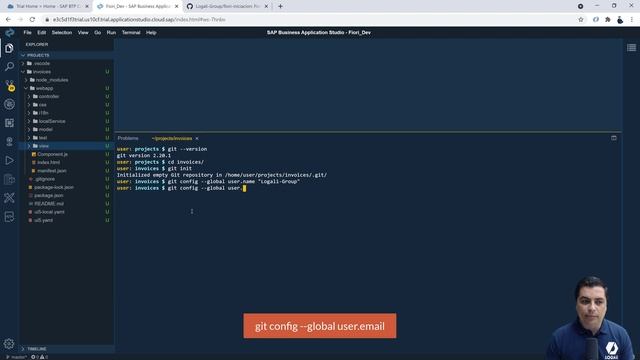The height and width of the screenshot is (360, 640).
Task: Open the Run menu
Action: pos(111,33)
